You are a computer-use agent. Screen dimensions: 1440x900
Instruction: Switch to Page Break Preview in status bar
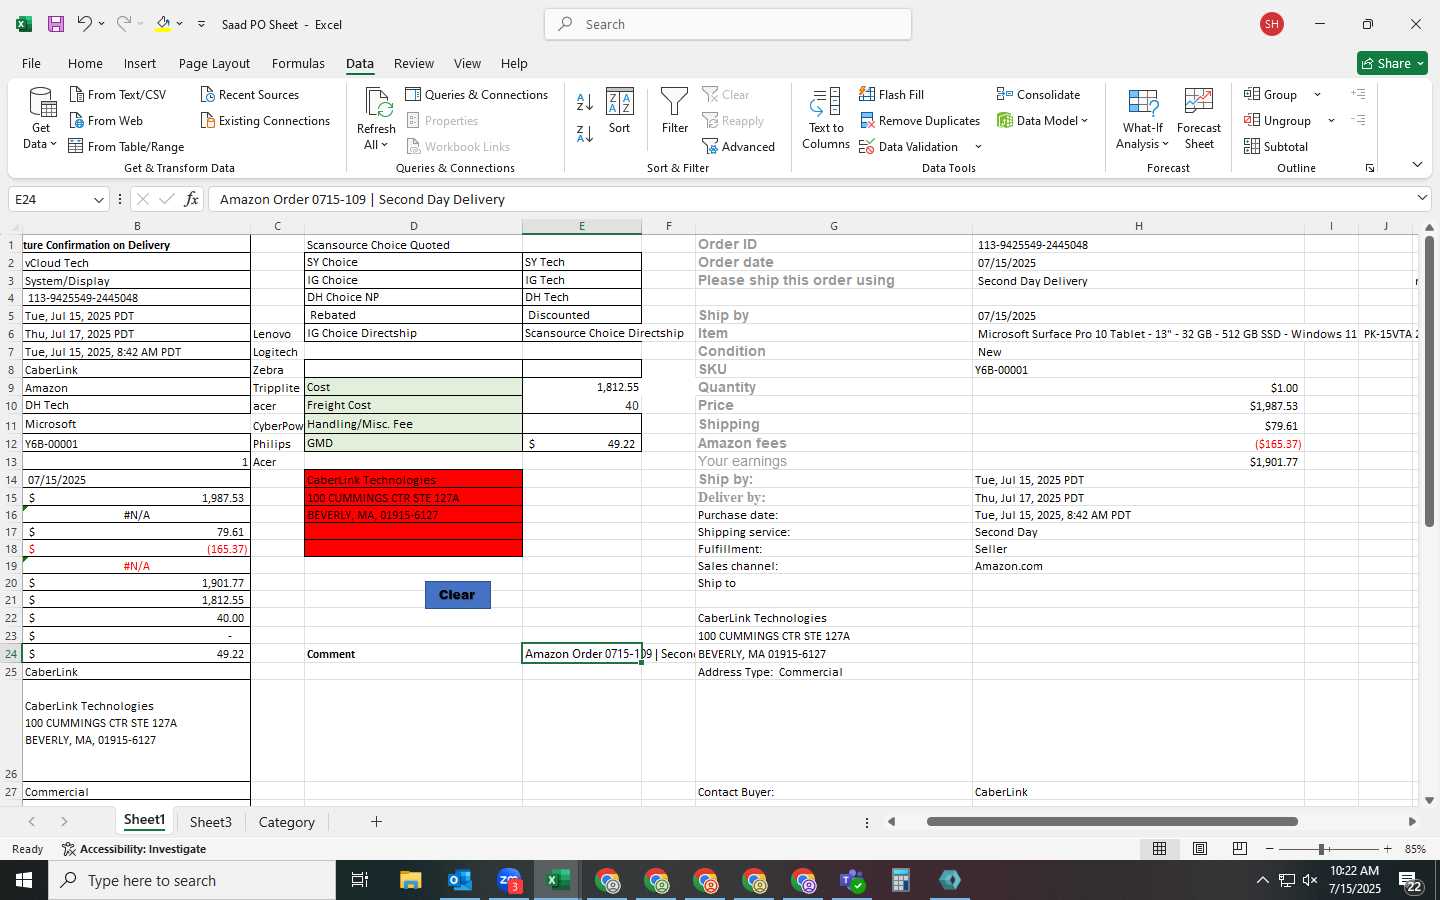coord(1240,849)
